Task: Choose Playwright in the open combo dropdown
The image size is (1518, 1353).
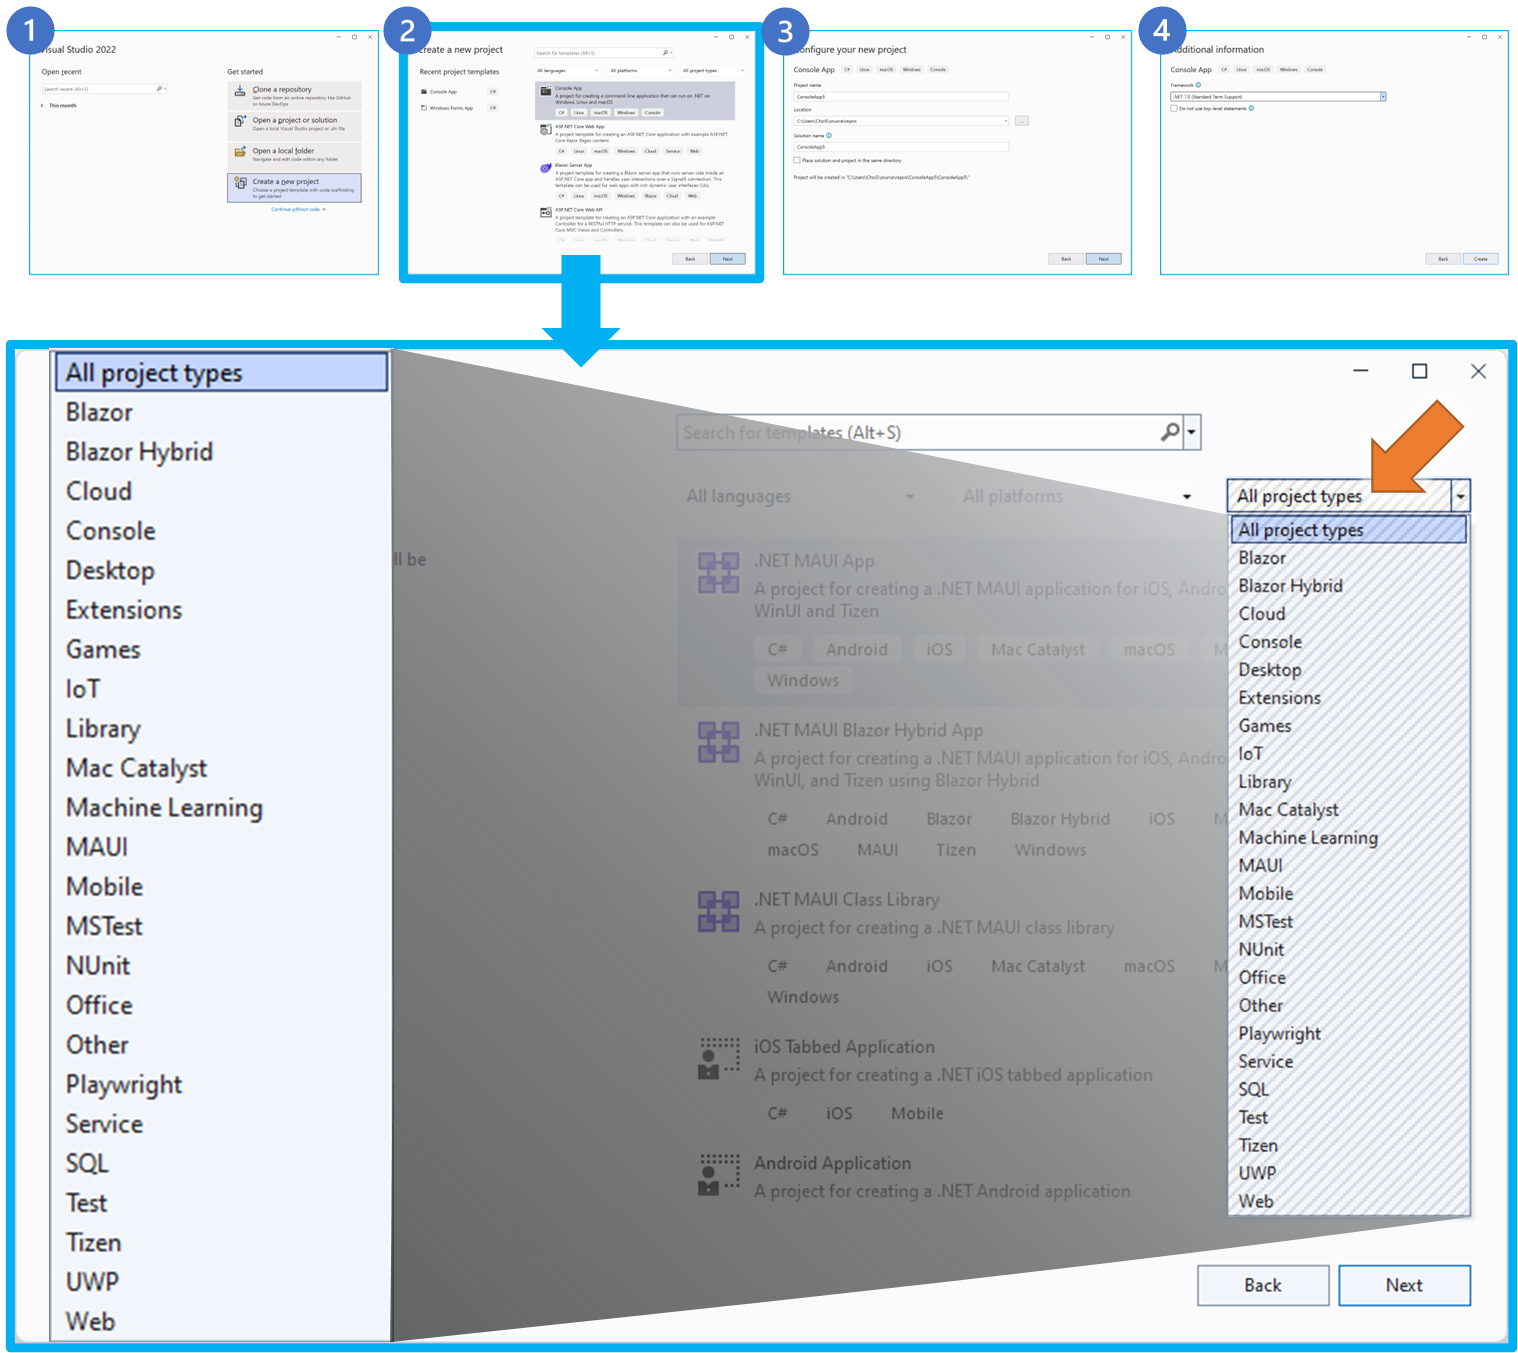Action: tap(1348, 1034)
